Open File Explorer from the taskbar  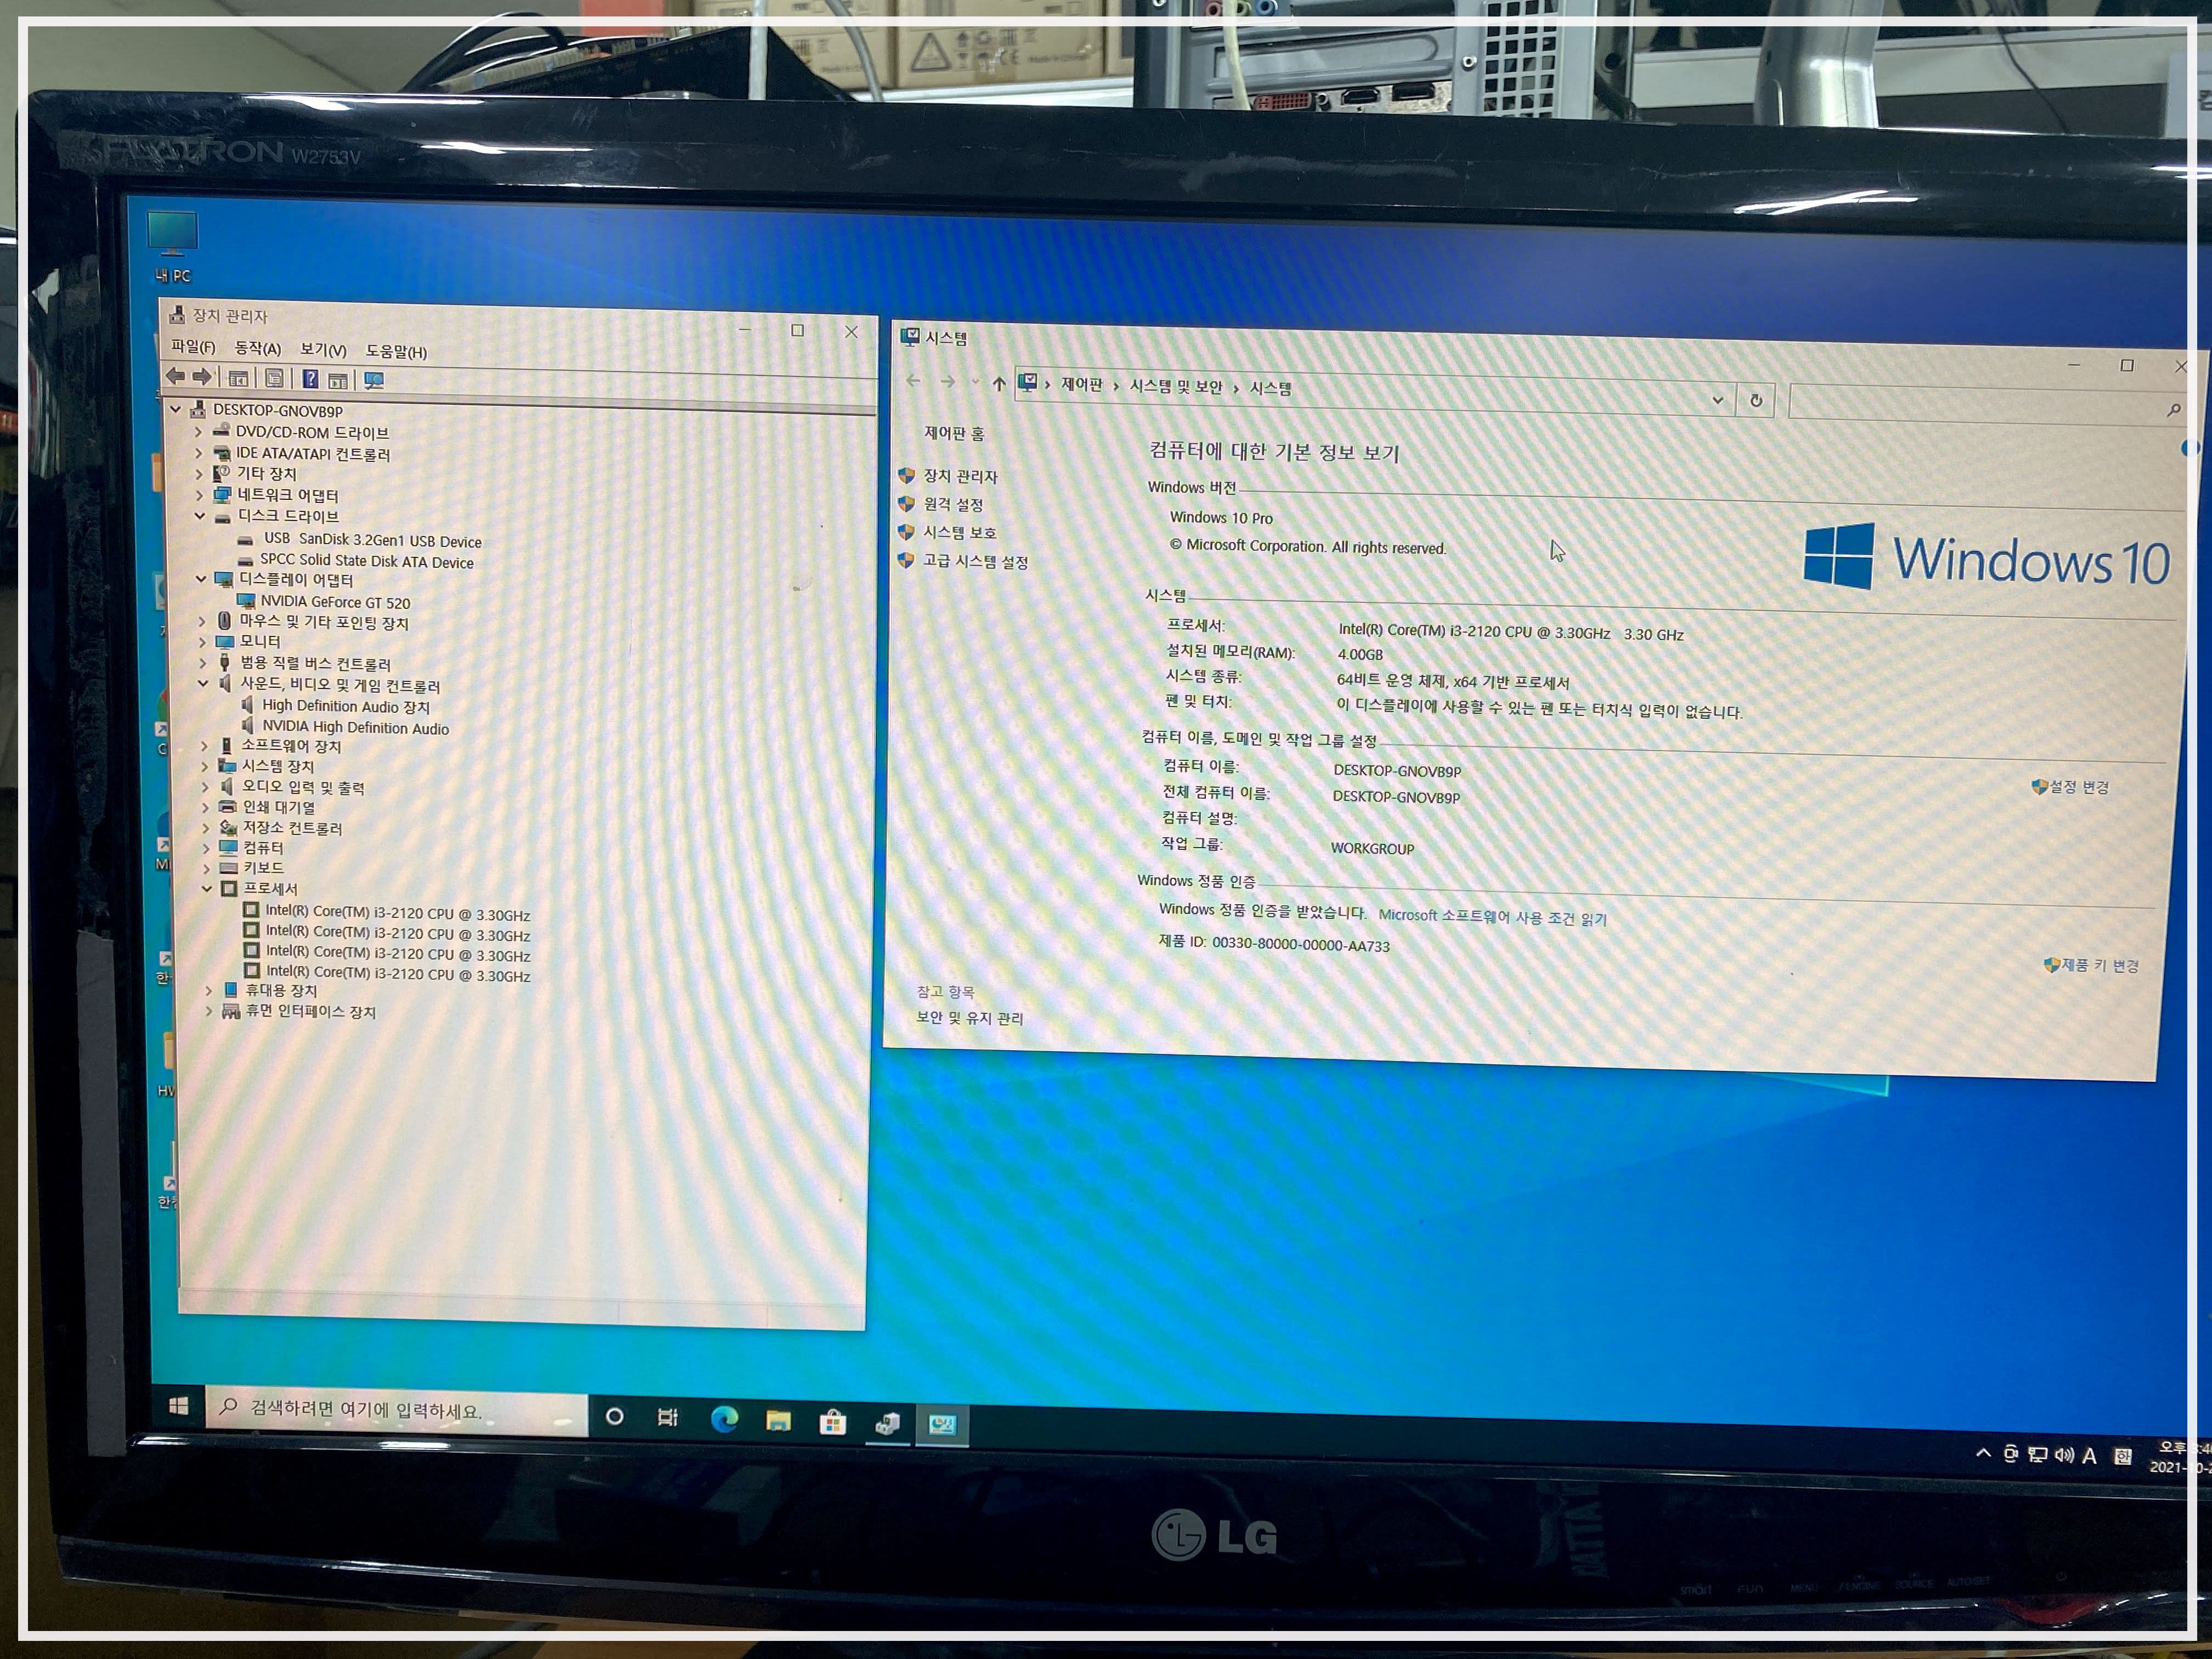pos(778,1421)
